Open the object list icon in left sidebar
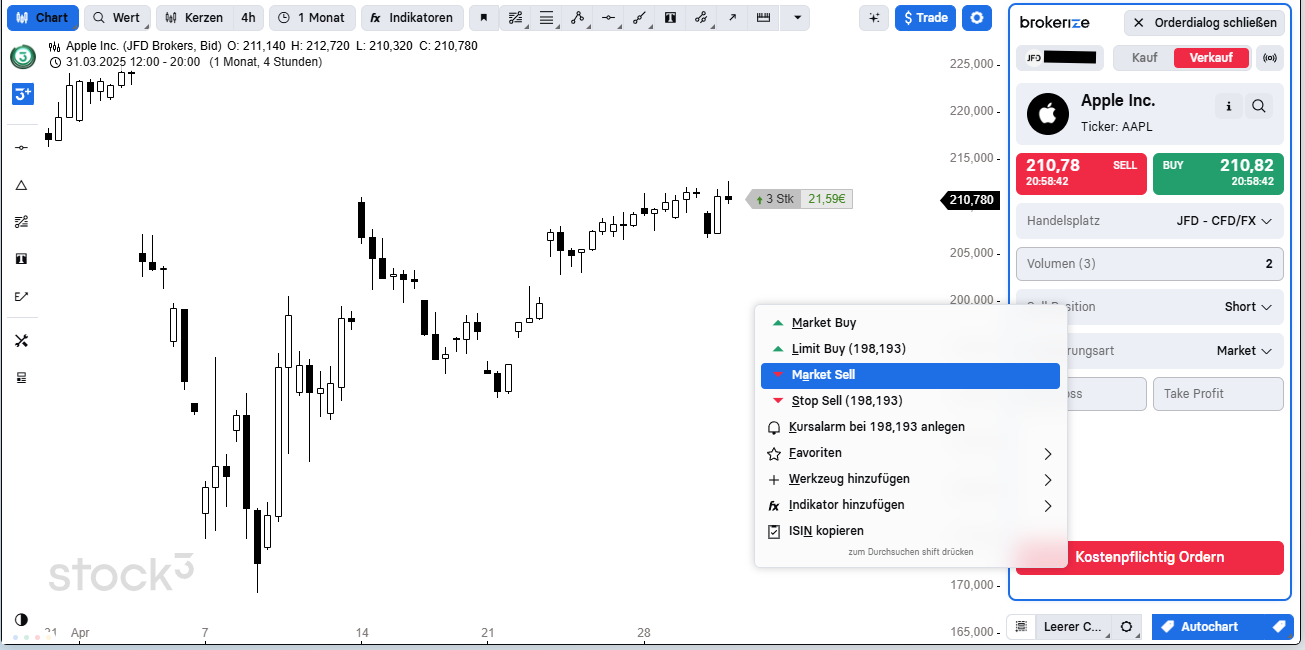 coord(22,378)
